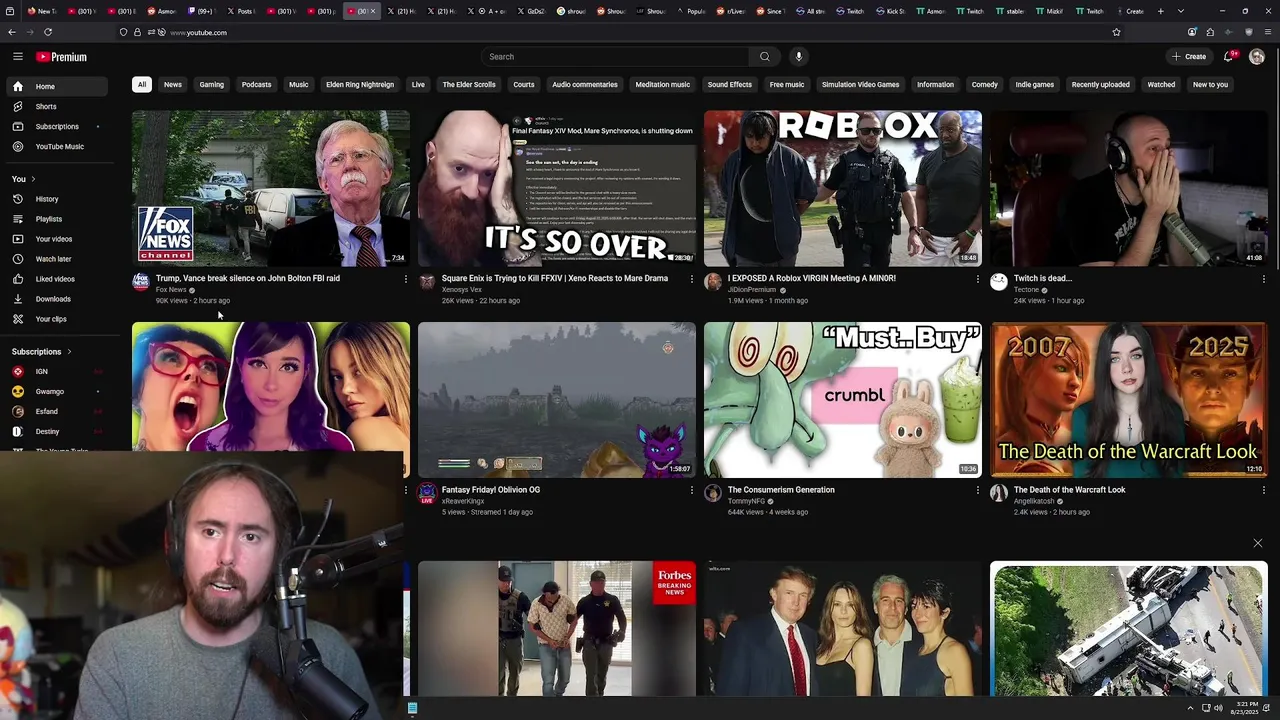Select the All filter chip
This screenshot has height=720, width=1280.
[141, 85]
